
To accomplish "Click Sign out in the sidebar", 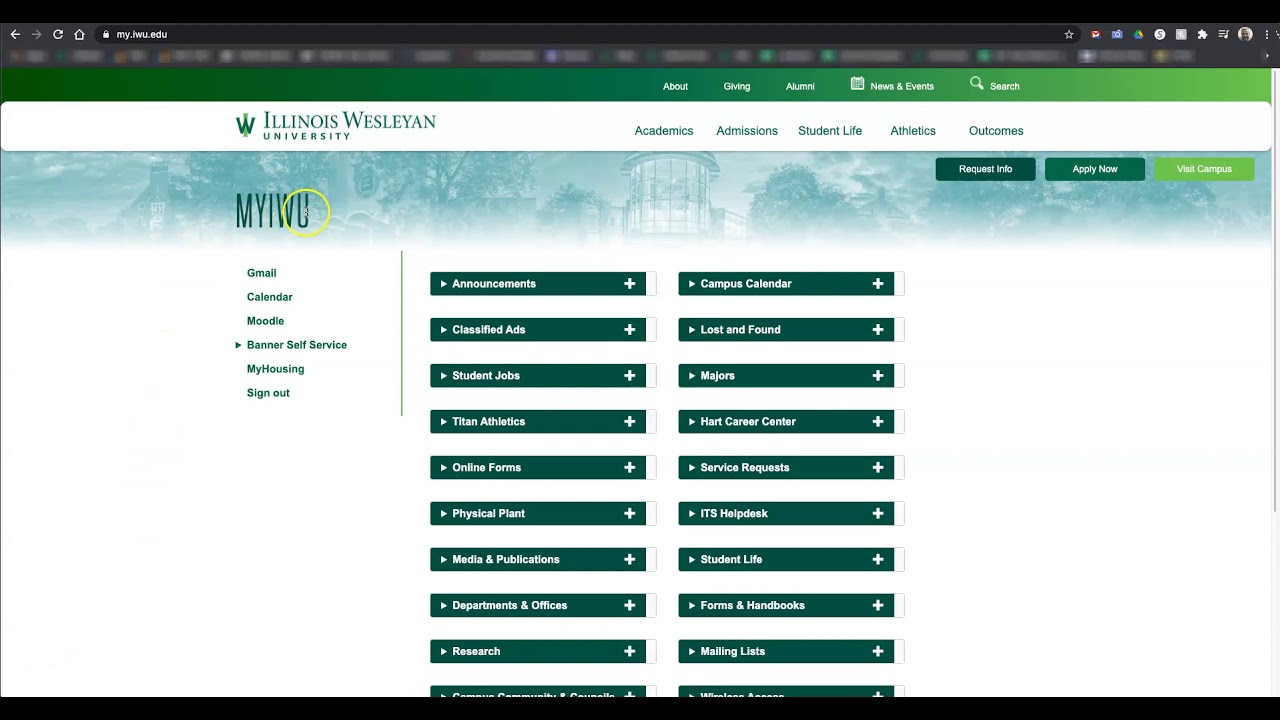I will 268,393.
